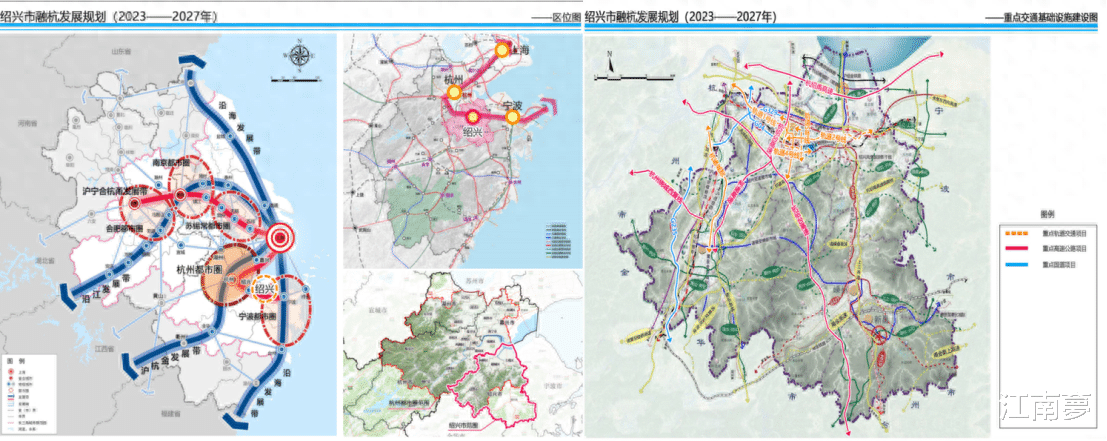Click the 绍兴市范围 label on the bottom map
Image resolution: width=1107 pixels, height=441 pixels.
point(464,426)
